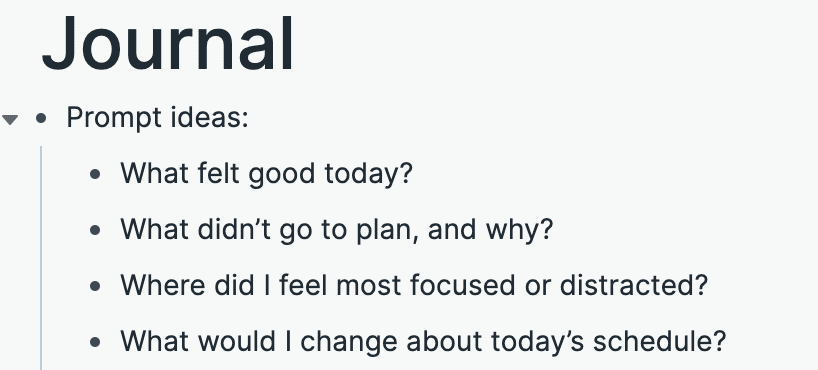Screen dimensions: 818x370
Task: Click the What felt good today? line
Action: tap(267, 173)
